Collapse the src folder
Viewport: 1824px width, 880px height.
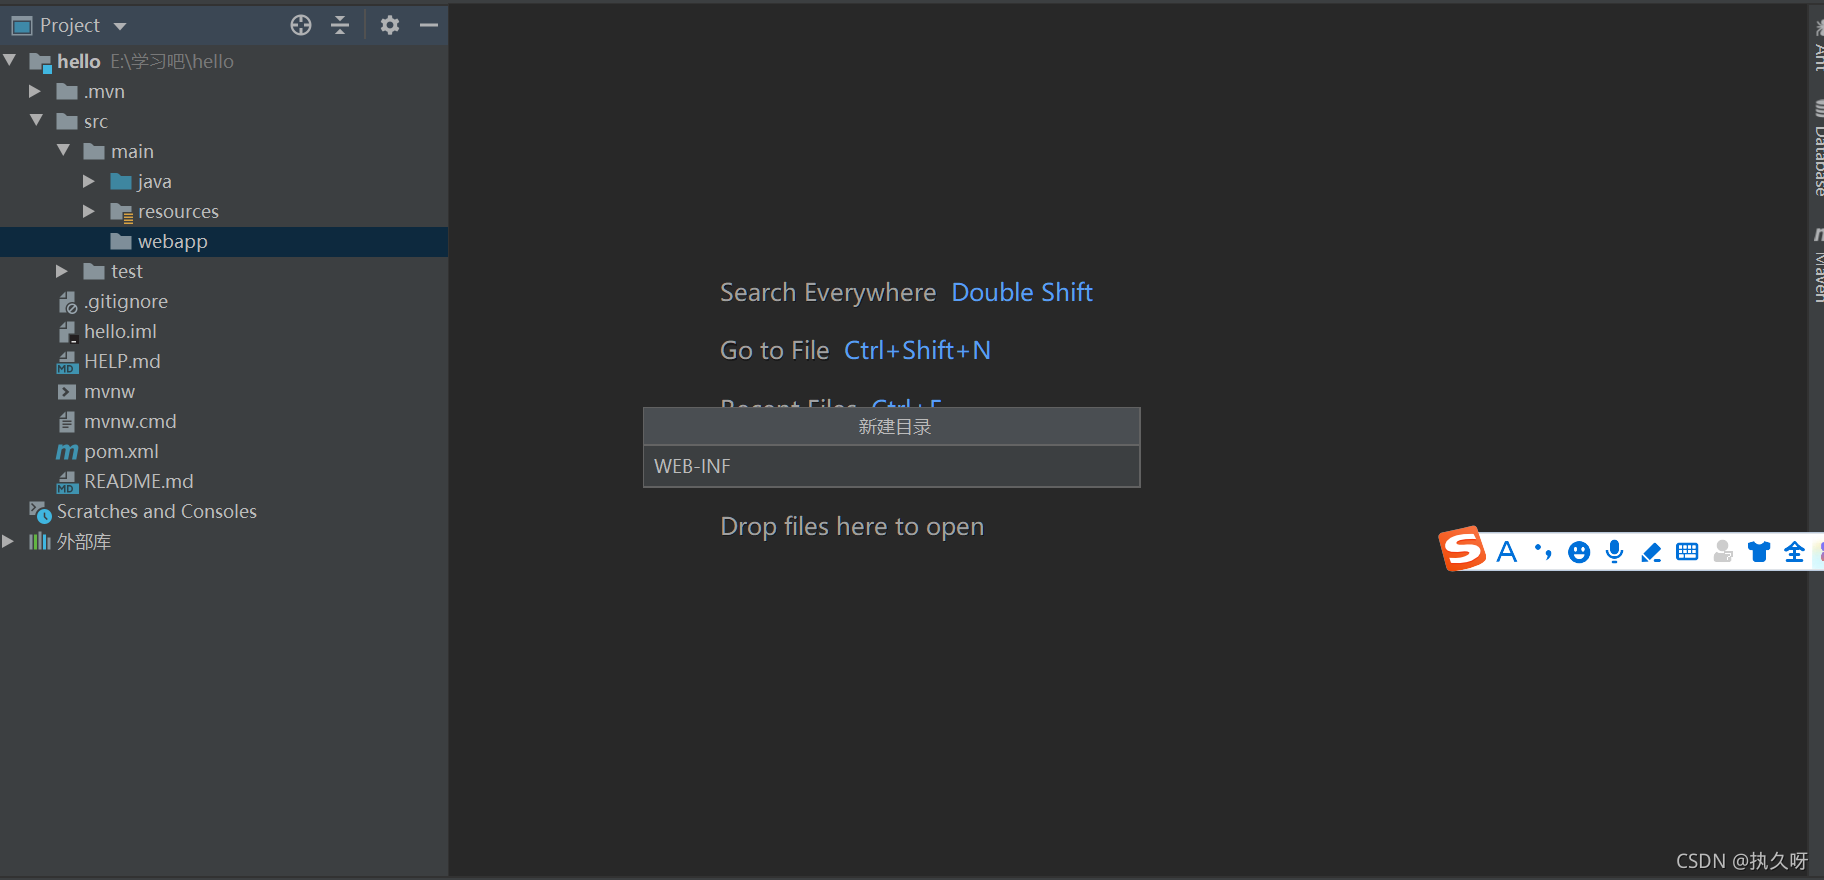coord(37,121)
